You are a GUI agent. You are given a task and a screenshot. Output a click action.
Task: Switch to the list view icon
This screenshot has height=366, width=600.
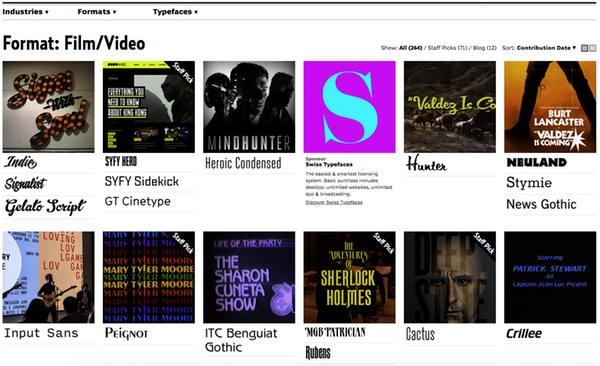[592, 48]
